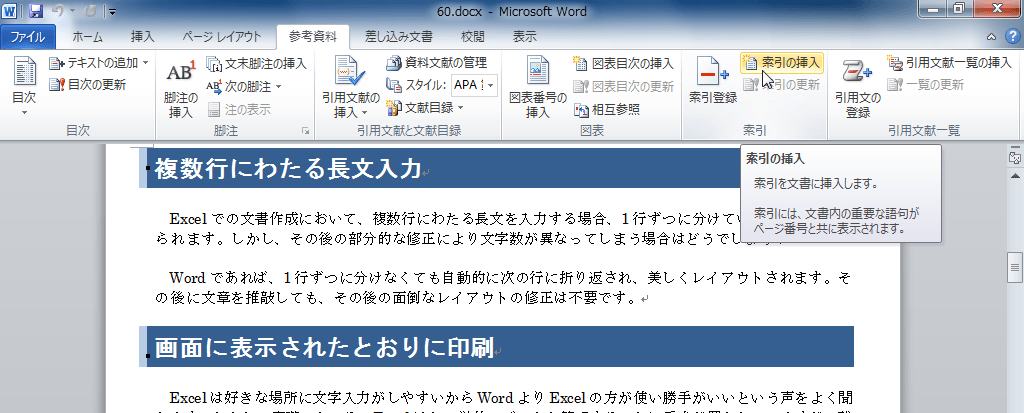1024x413 pixels.
Task: Click the 索引登録 mark entry icon
Action: (x=713, y=82)
